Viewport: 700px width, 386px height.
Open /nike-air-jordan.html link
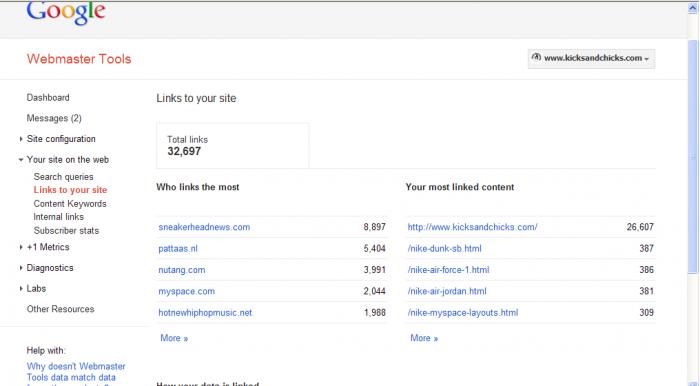[447, 291]
